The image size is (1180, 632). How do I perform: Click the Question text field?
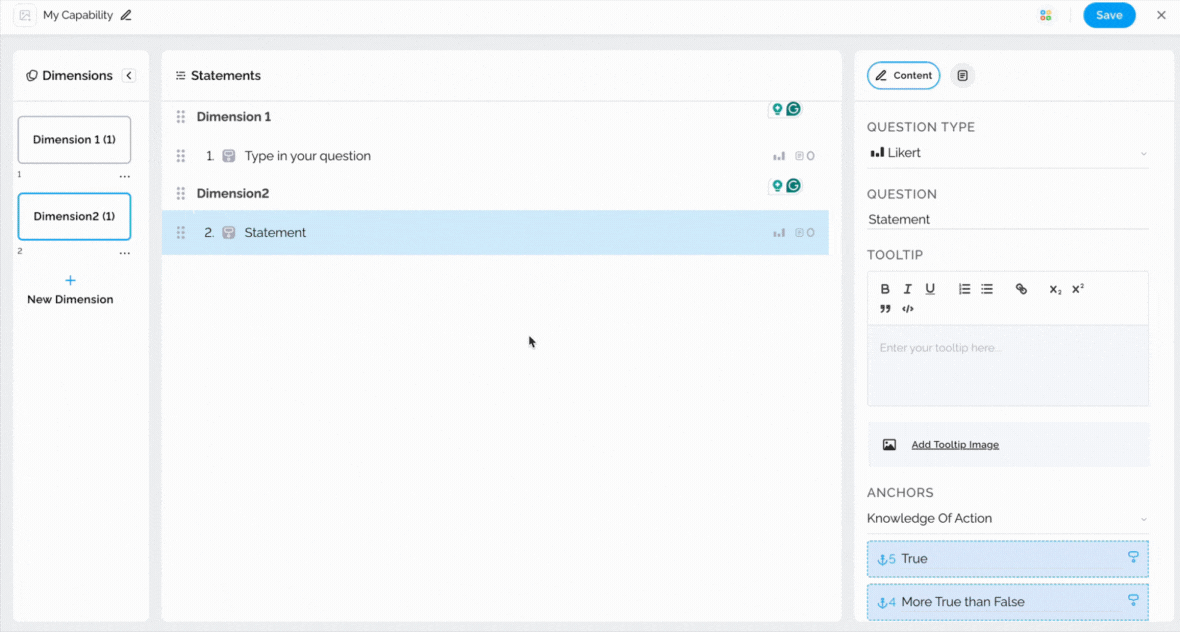(1007, 220)
